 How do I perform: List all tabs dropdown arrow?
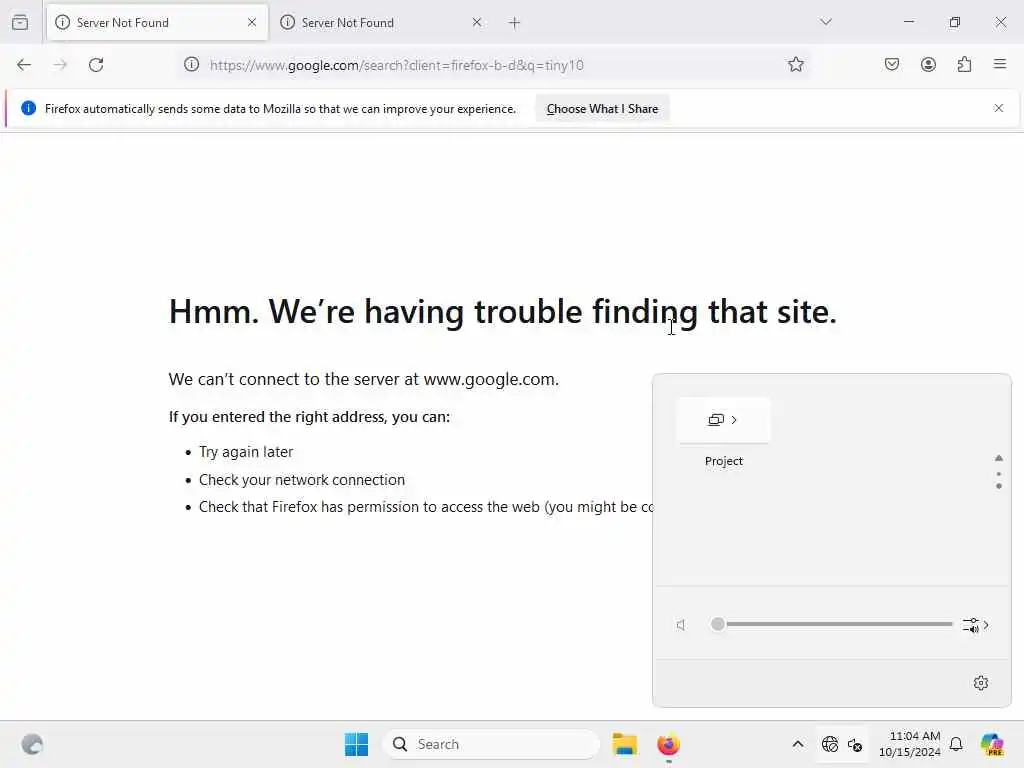pyautogui.click(x=826, y=22)
